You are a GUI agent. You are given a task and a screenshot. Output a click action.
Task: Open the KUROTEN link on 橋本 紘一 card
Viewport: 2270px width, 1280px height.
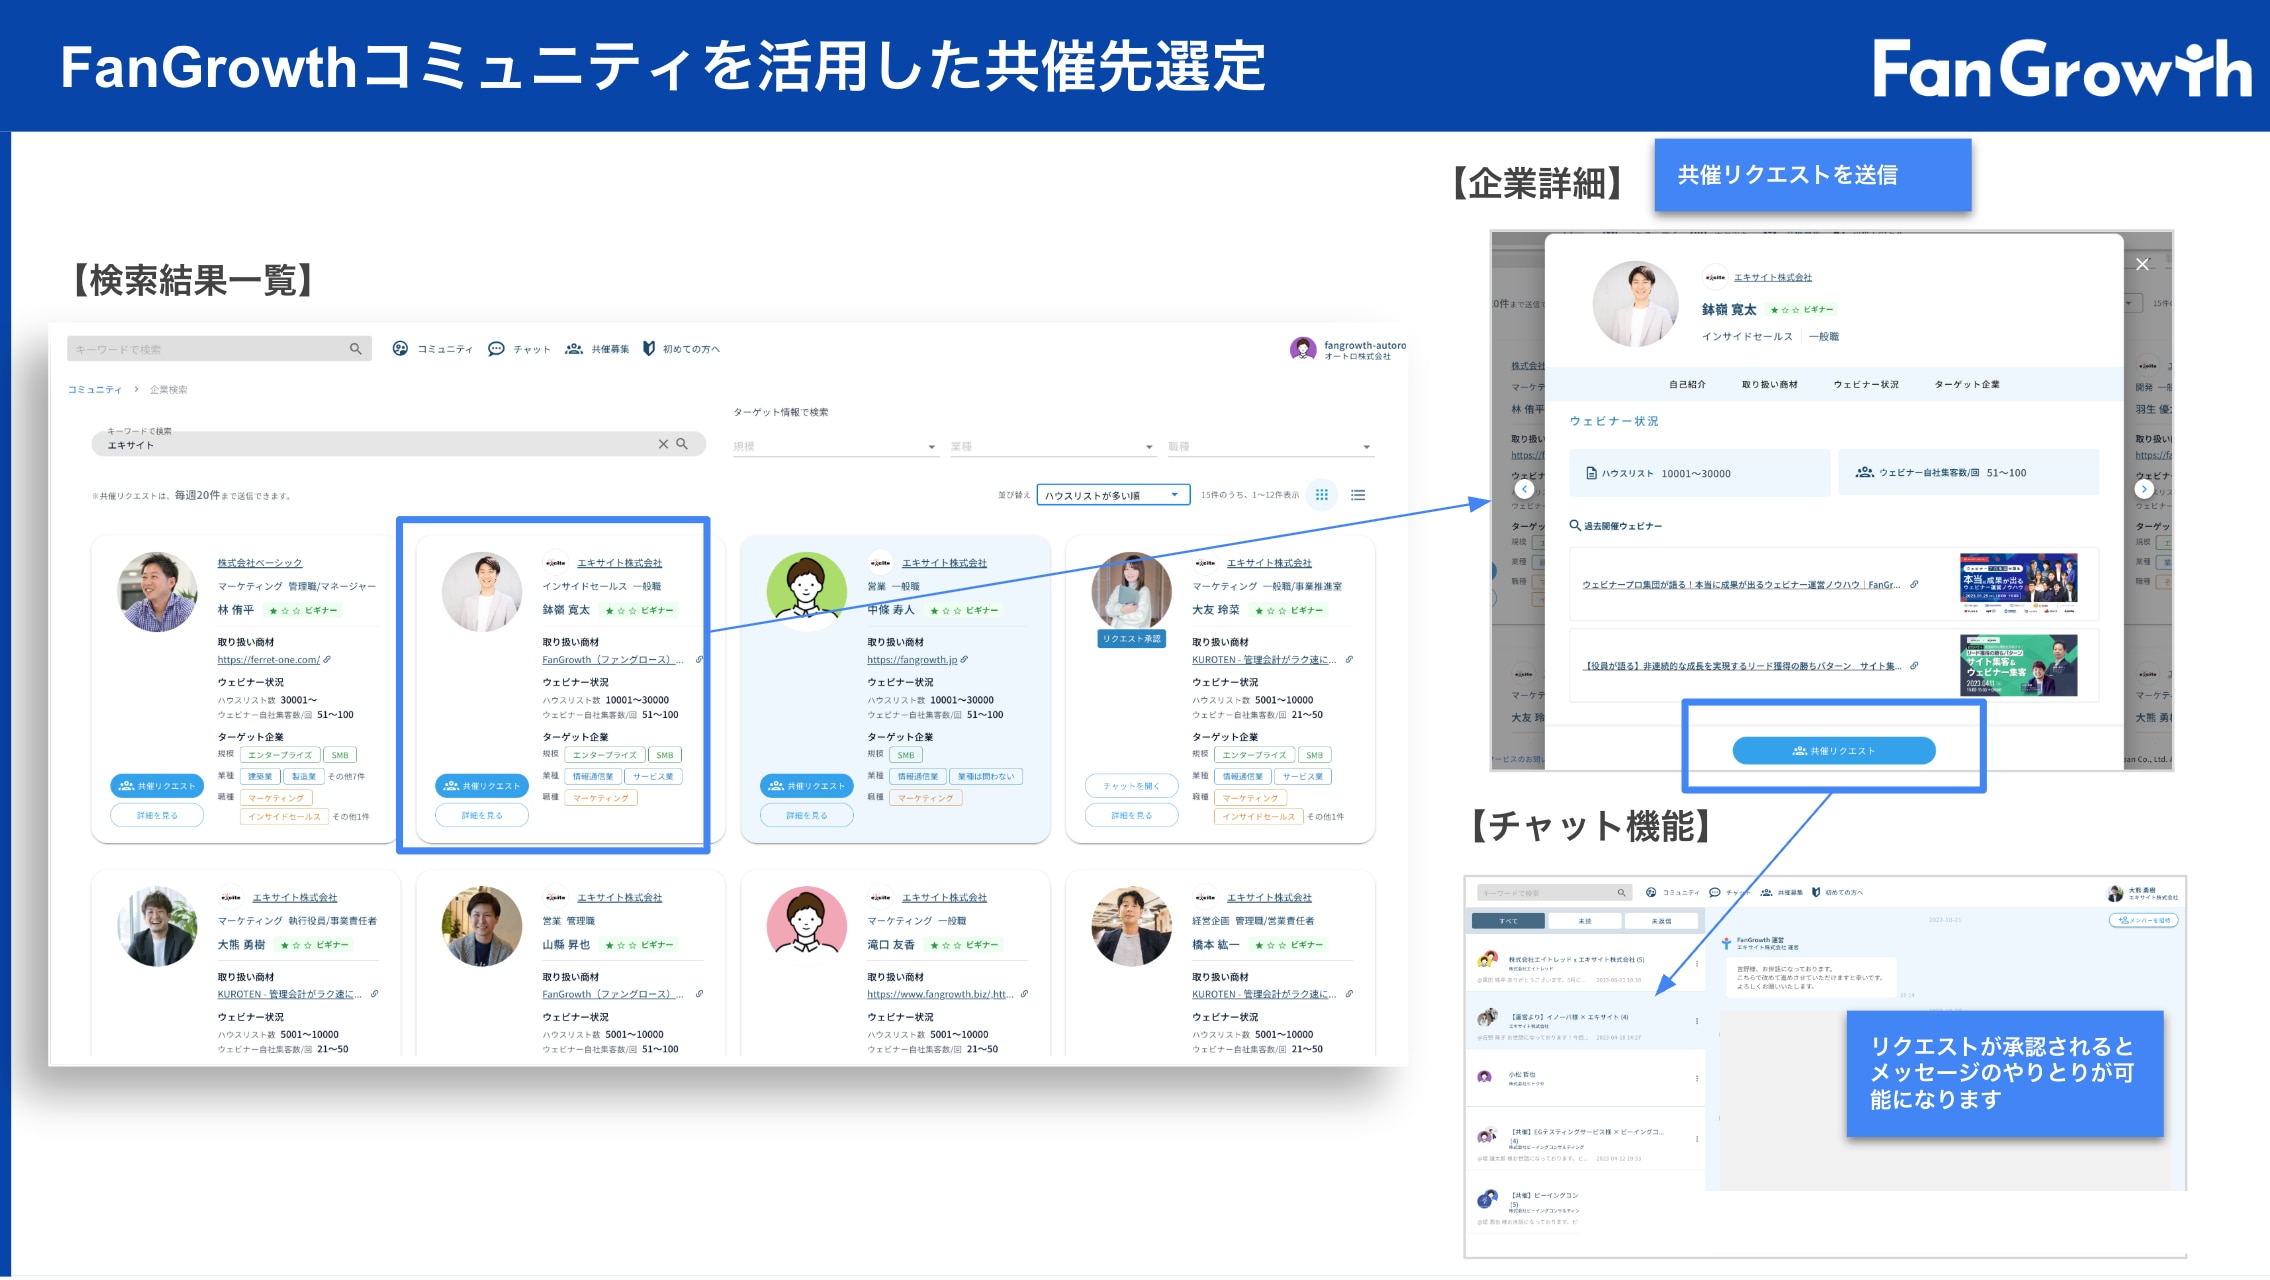[x=1264, y=995]
